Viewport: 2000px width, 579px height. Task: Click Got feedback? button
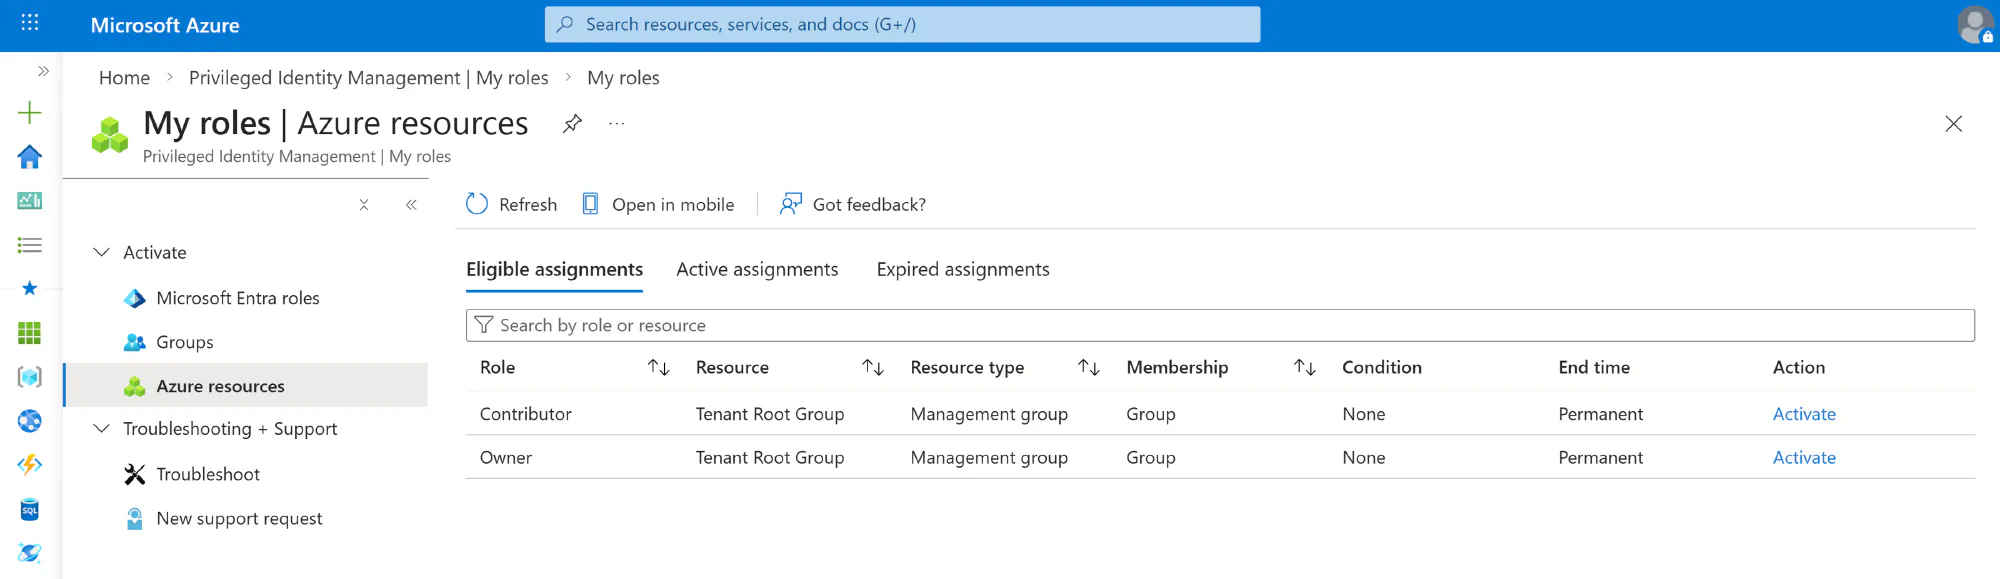853,204
